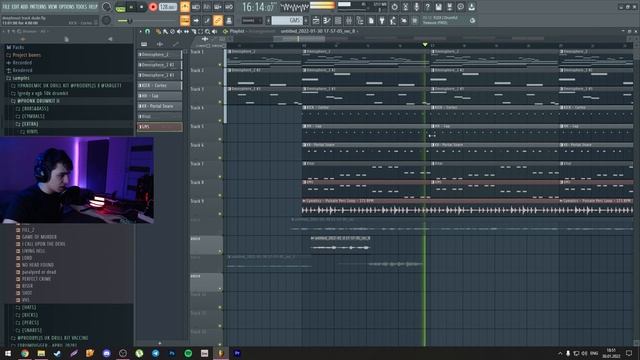Click the transport stop button
The image size is (640, 360).
142,7
